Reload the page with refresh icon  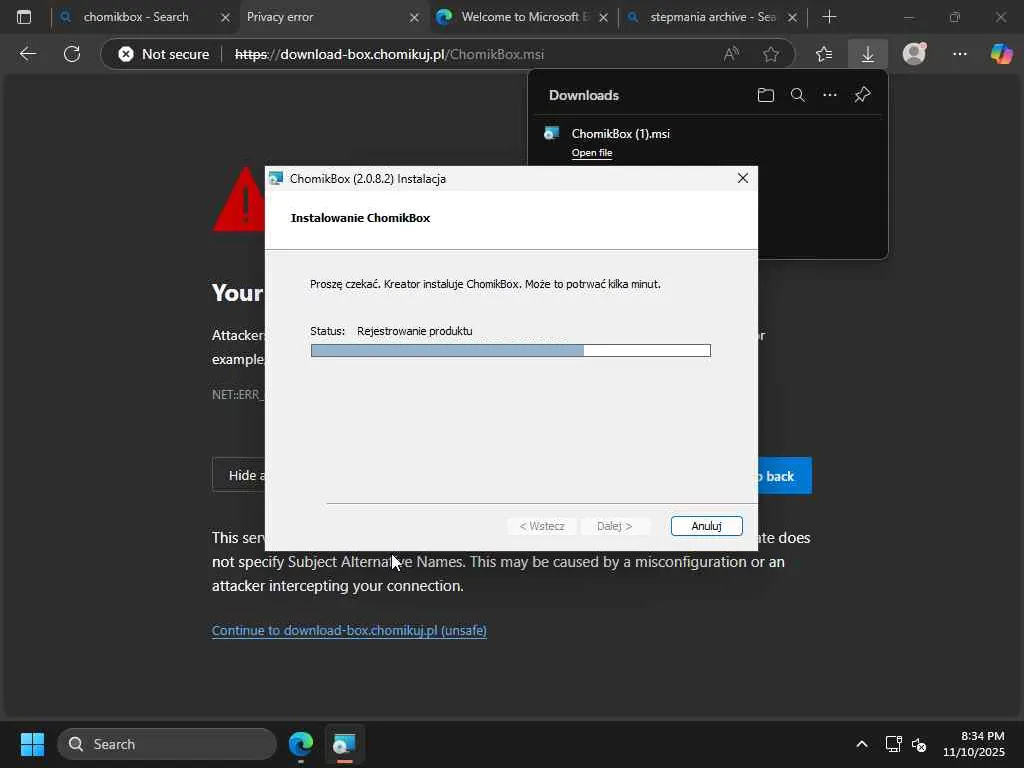(x=72, y=54)
